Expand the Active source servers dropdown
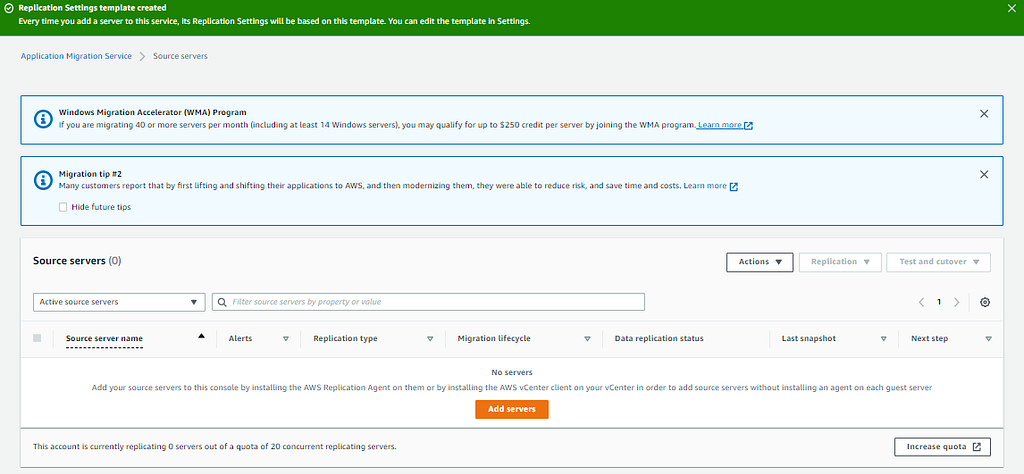 119,302
